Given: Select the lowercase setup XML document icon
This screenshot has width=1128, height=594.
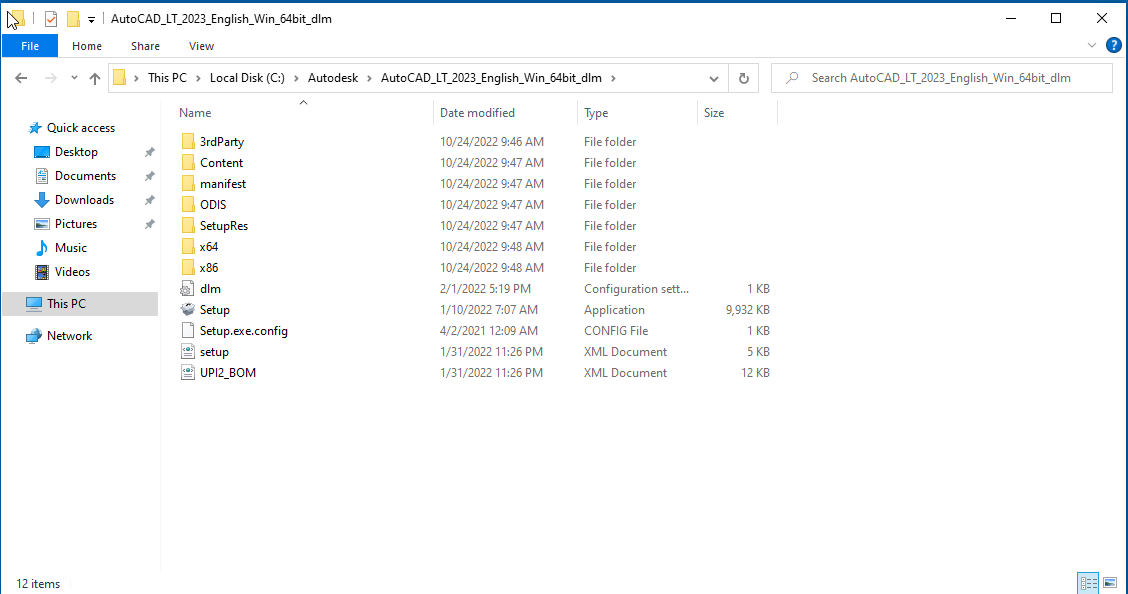Looking at the screenshot, I should coord(188,352).
